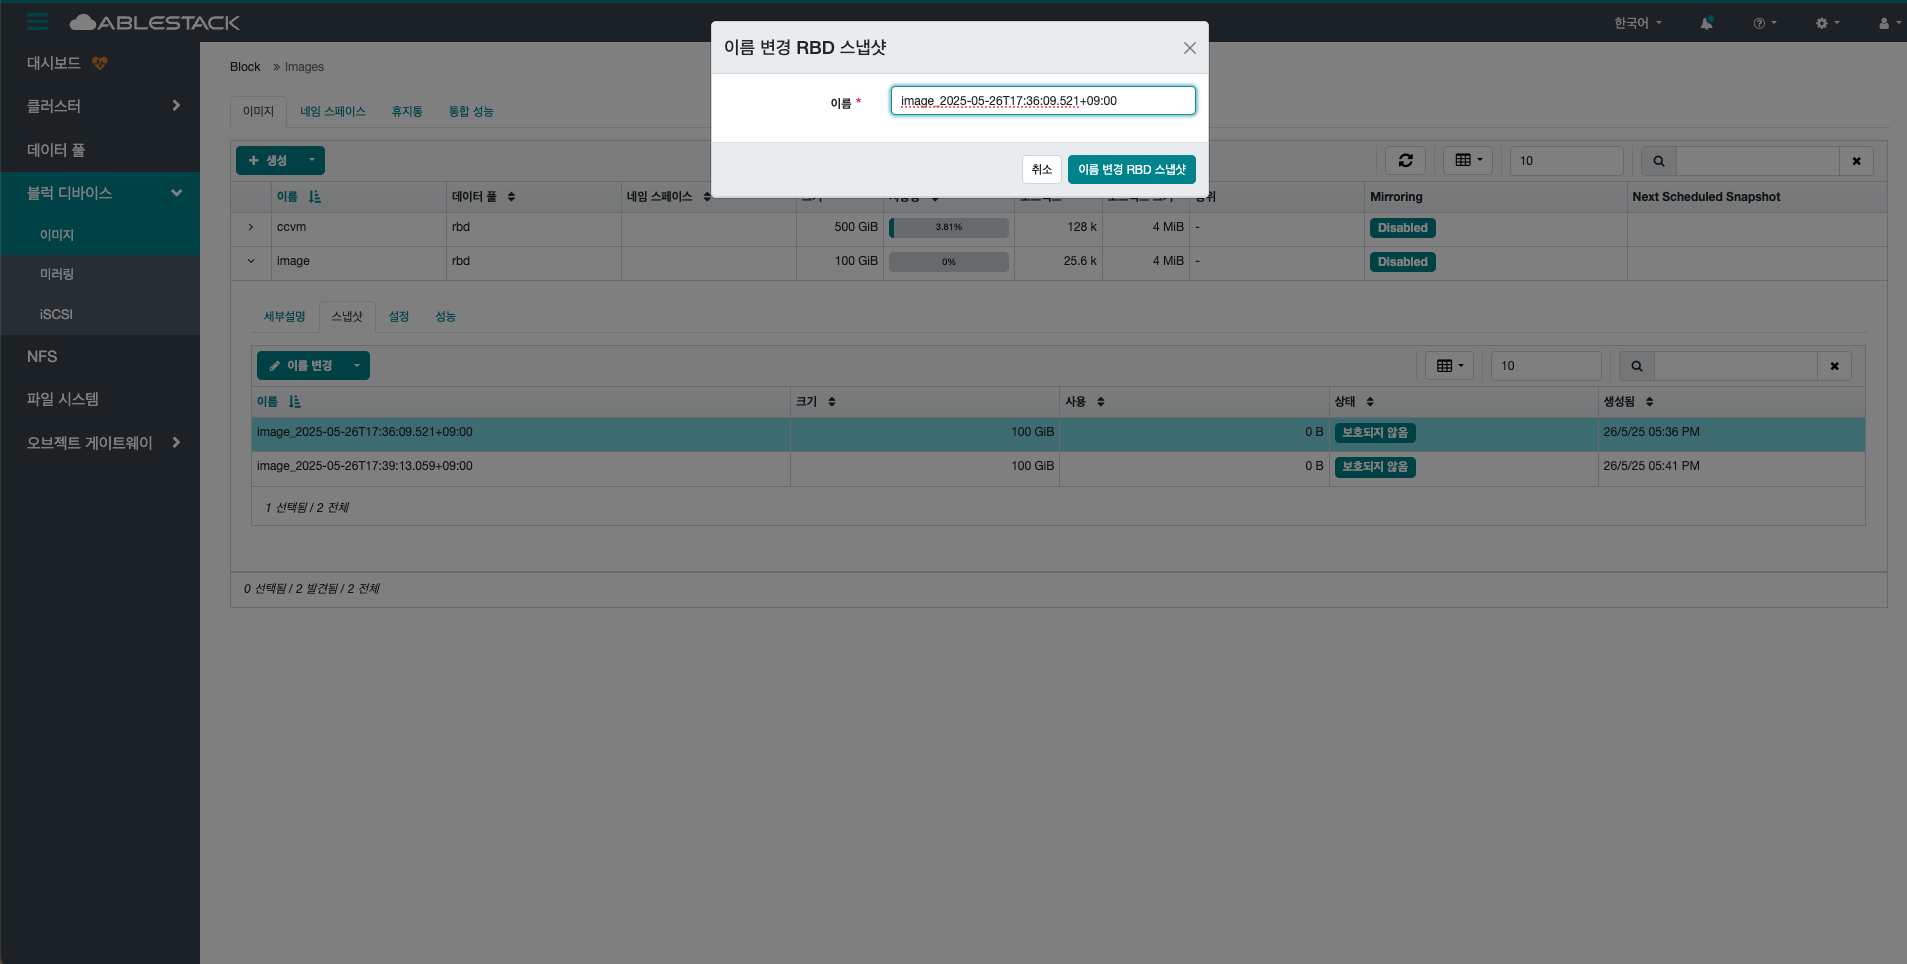Open the settings gear menu

click(1827, 23)
